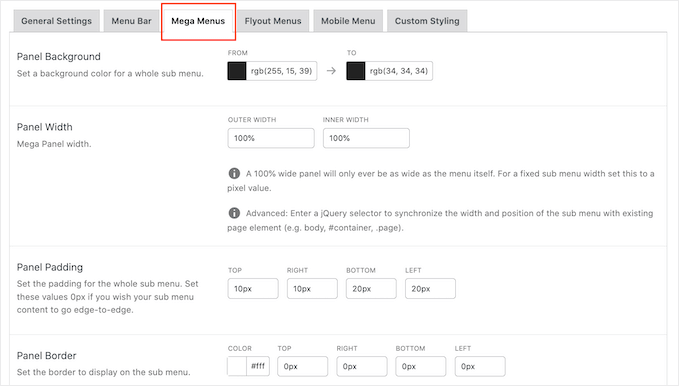Click the 'Mega Panel width.' description

(54, 144)
